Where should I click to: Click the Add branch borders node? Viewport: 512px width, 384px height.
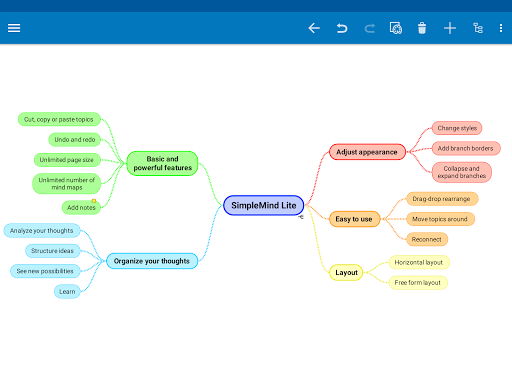[x=466, y=148]
